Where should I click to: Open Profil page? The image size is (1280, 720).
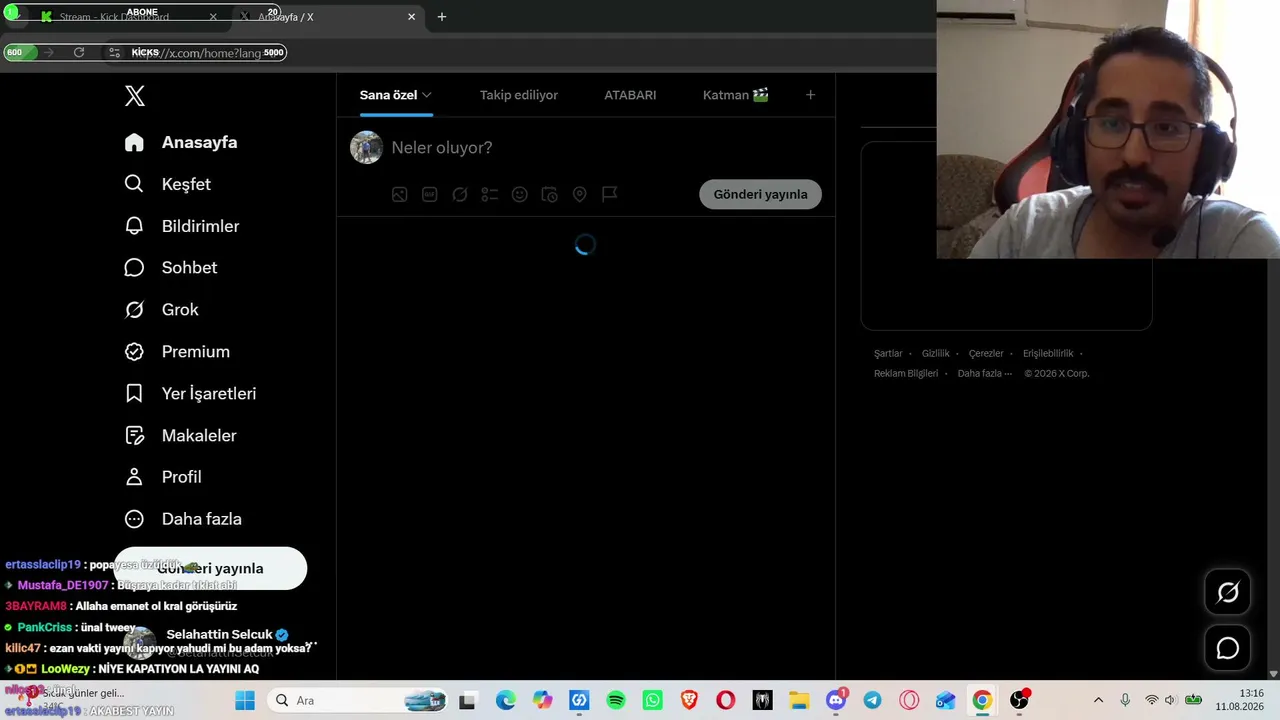point(162,477)
